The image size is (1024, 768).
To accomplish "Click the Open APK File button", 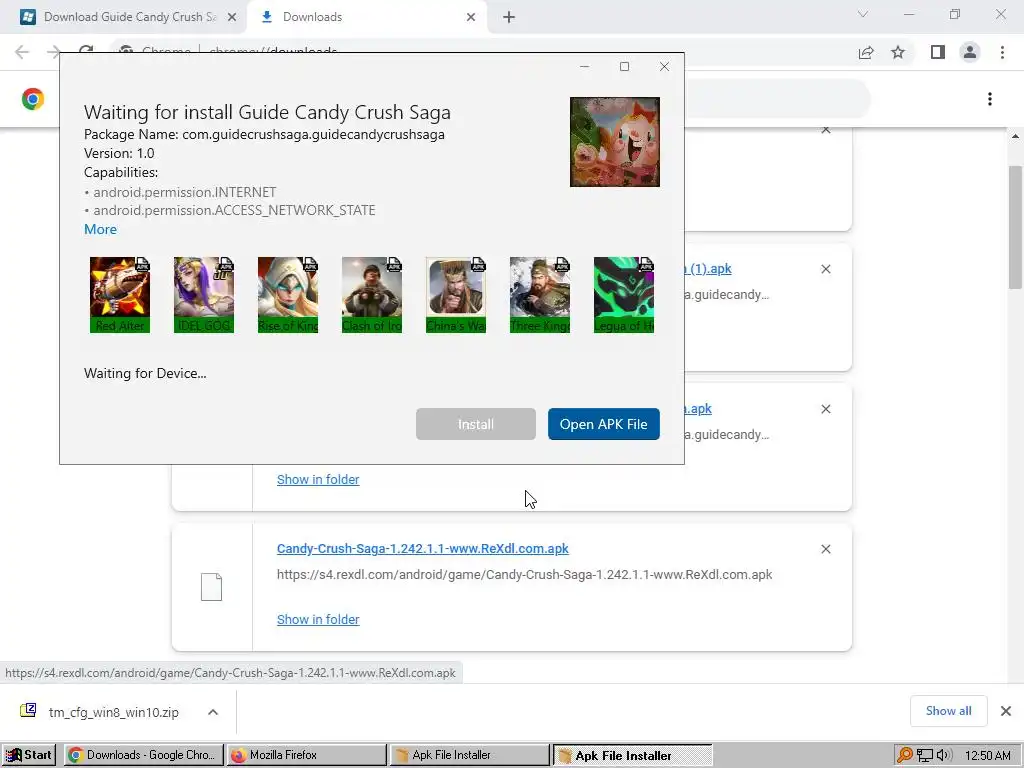I will 603,424.
